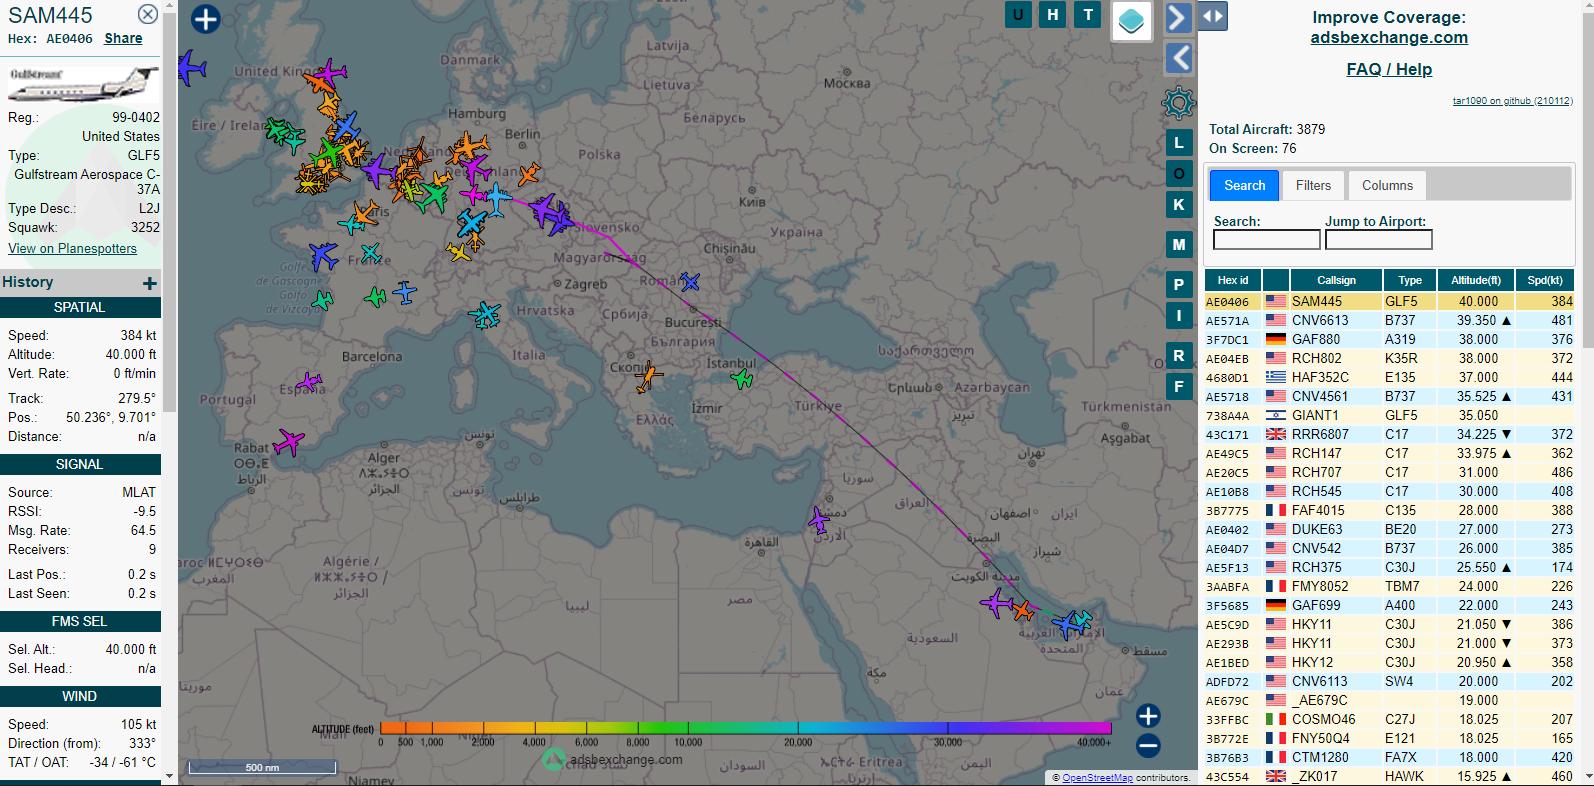Zoom out with bottom-right minus button
Screen dimensions: 1594x786
pyautogui.click(x=1148, y=745)
